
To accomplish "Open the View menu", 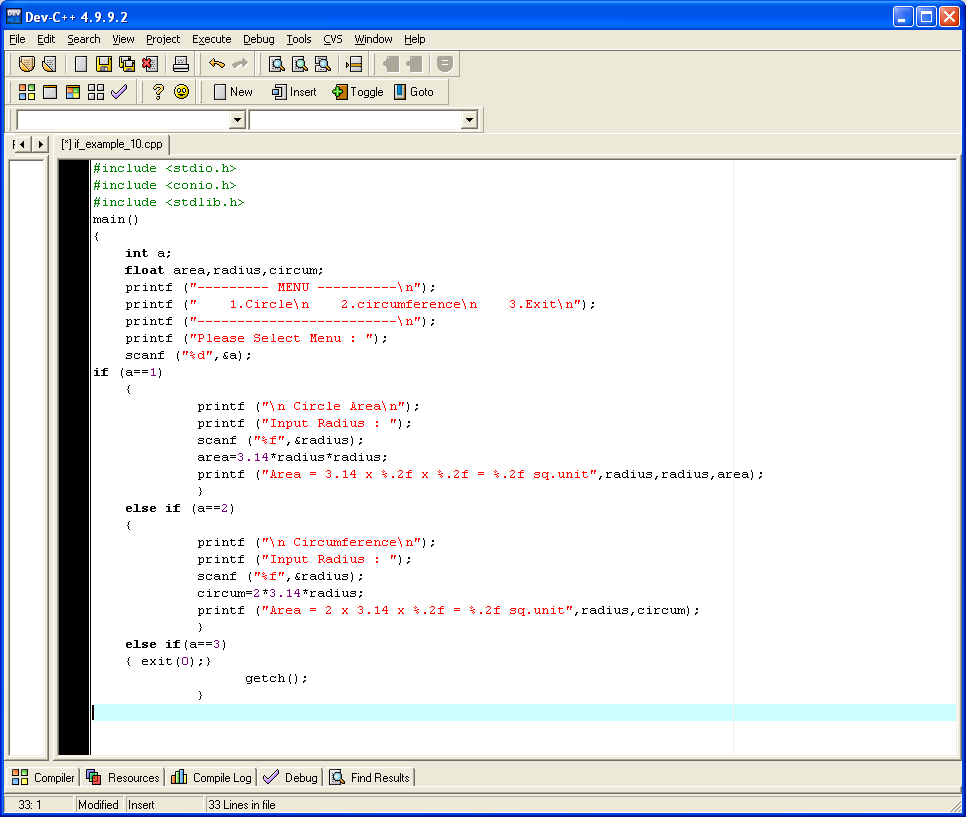I will pos(123,39).
